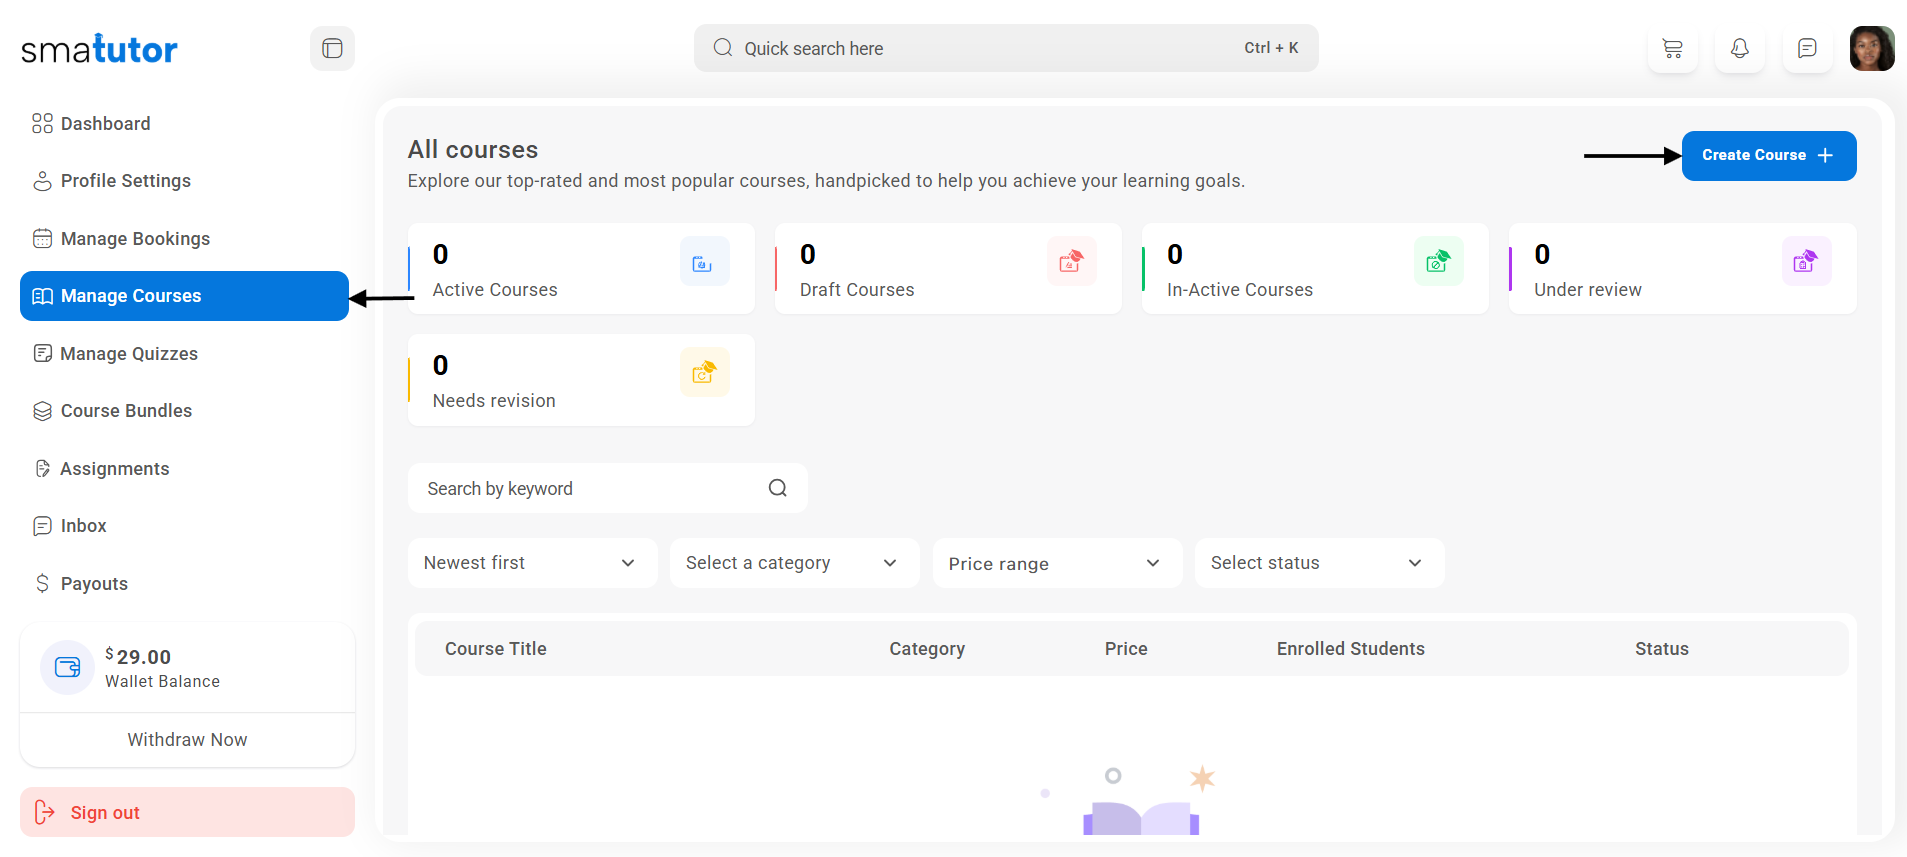Go to Manage Quizzes in sidebar
Viewport: 1907px width, 857px height.
[x=128, y=354]
